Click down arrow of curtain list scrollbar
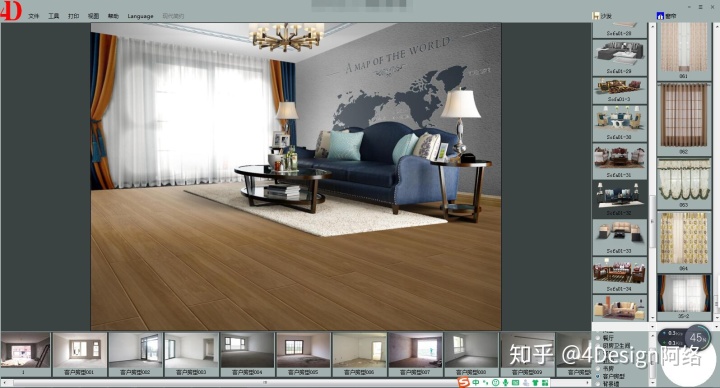The image size is (720, 388). pyautogui.click(x=717, y=317)
